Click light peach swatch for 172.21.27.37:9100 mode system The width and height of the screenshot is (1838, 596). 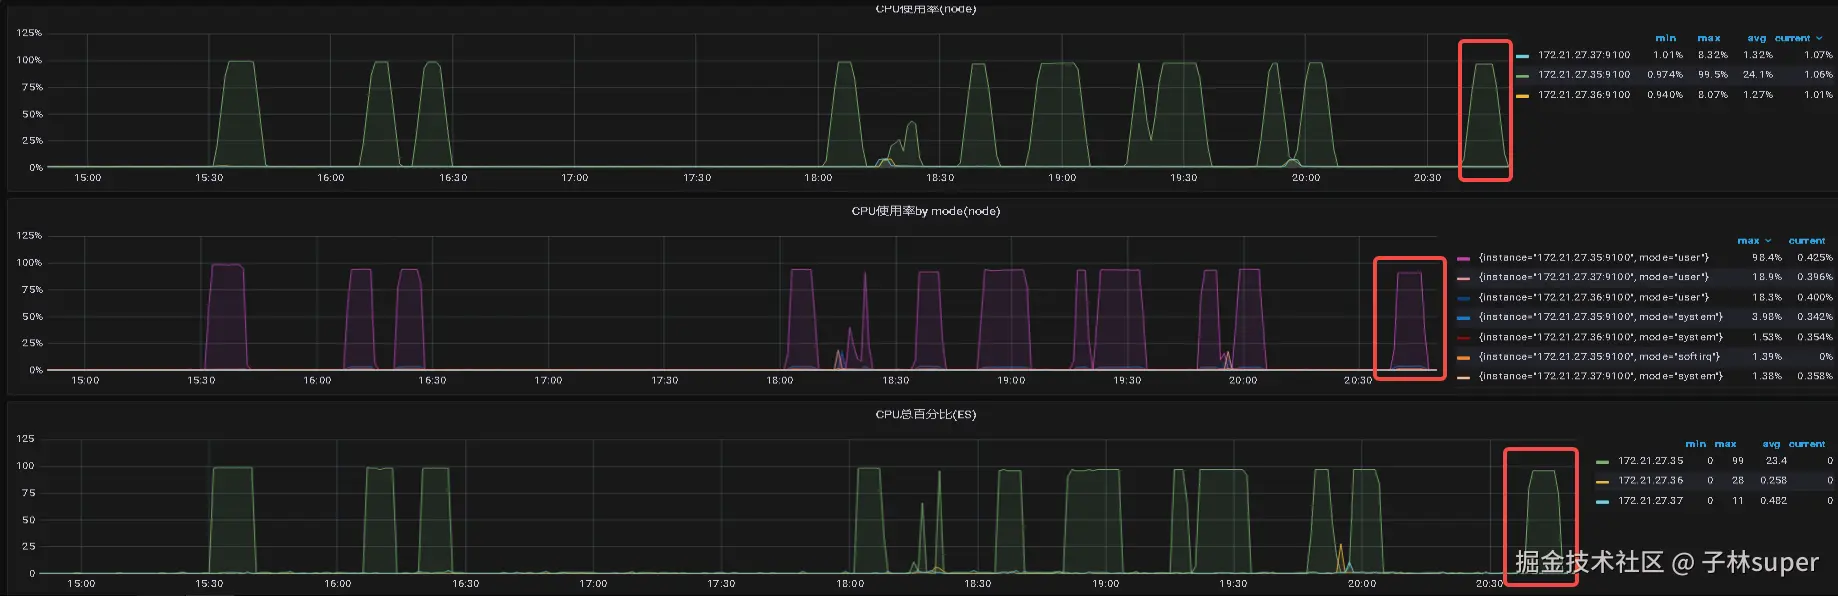(x=1464, y=377)
